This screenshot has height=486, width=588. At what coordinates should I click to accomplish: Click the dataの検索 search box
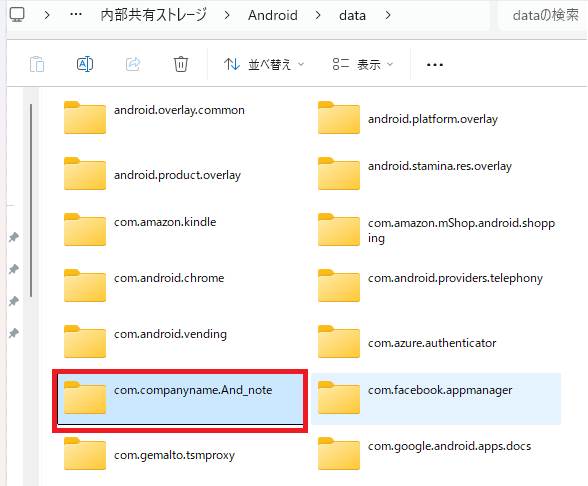click(543, 15)
